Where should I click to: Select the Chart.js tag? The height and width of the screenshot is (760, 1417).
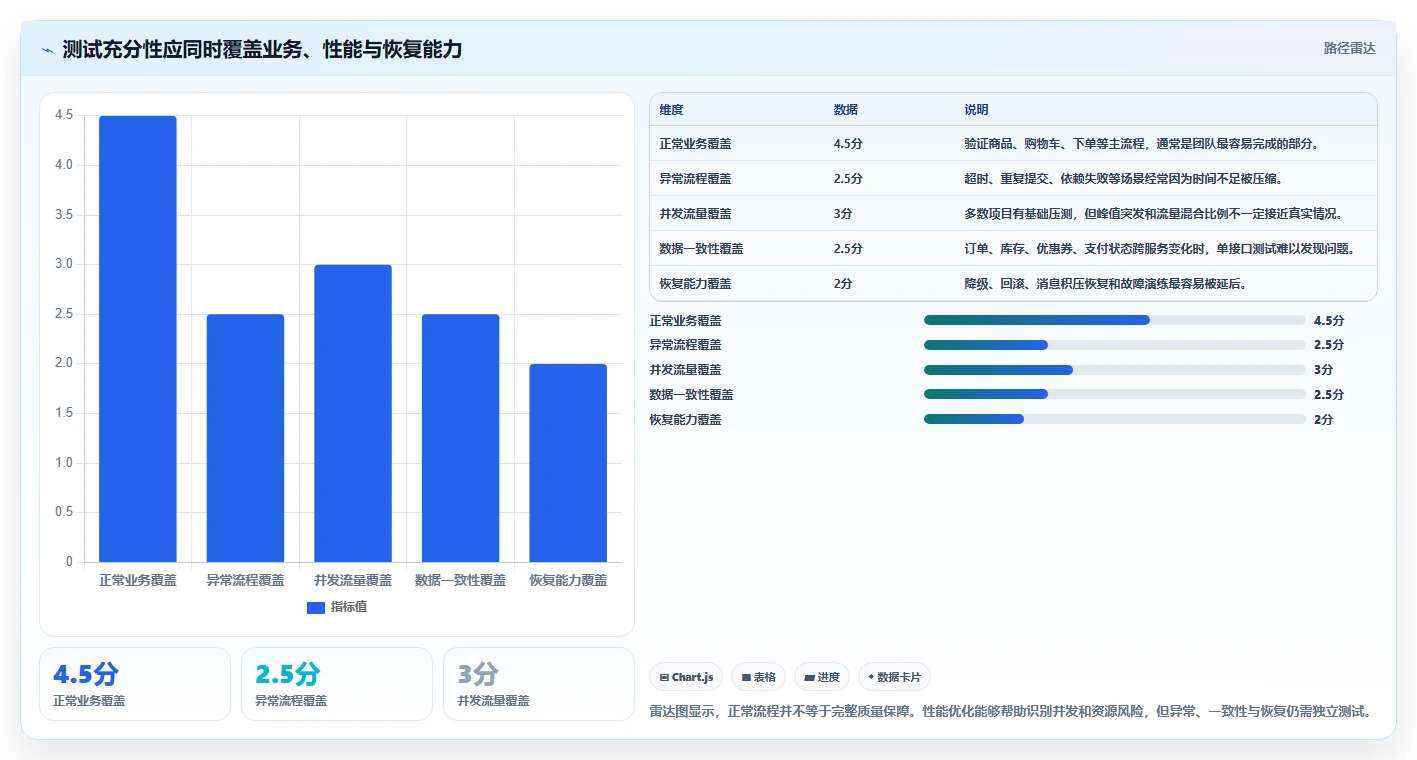coord(686,677)
